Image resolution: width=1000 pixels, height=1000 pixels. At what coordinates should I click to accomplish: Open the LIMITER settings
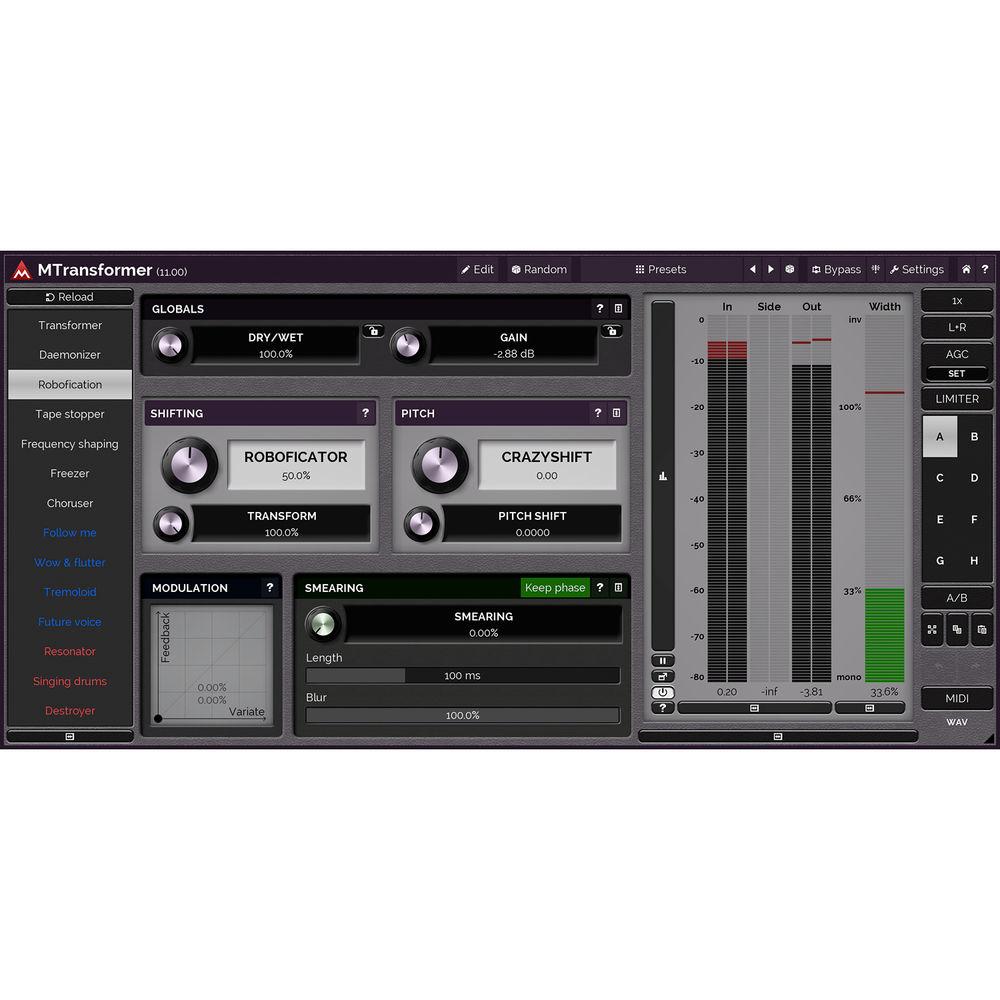click(x=957, y=399)
